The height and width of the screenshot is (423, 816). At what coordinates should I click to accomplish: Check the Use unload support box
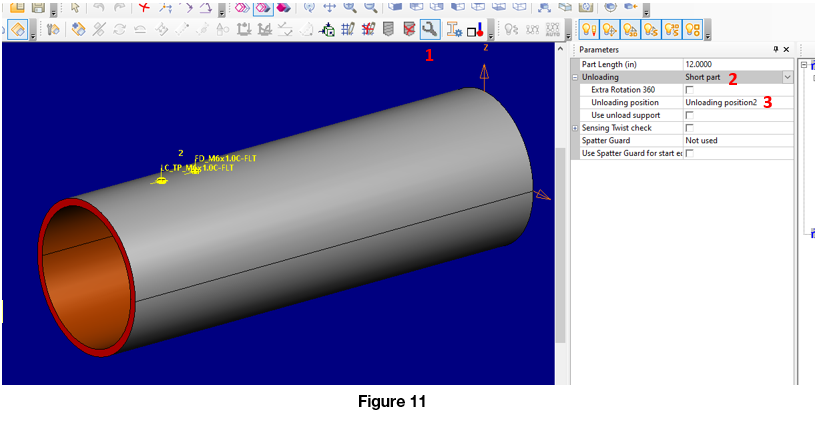(689, 115)
